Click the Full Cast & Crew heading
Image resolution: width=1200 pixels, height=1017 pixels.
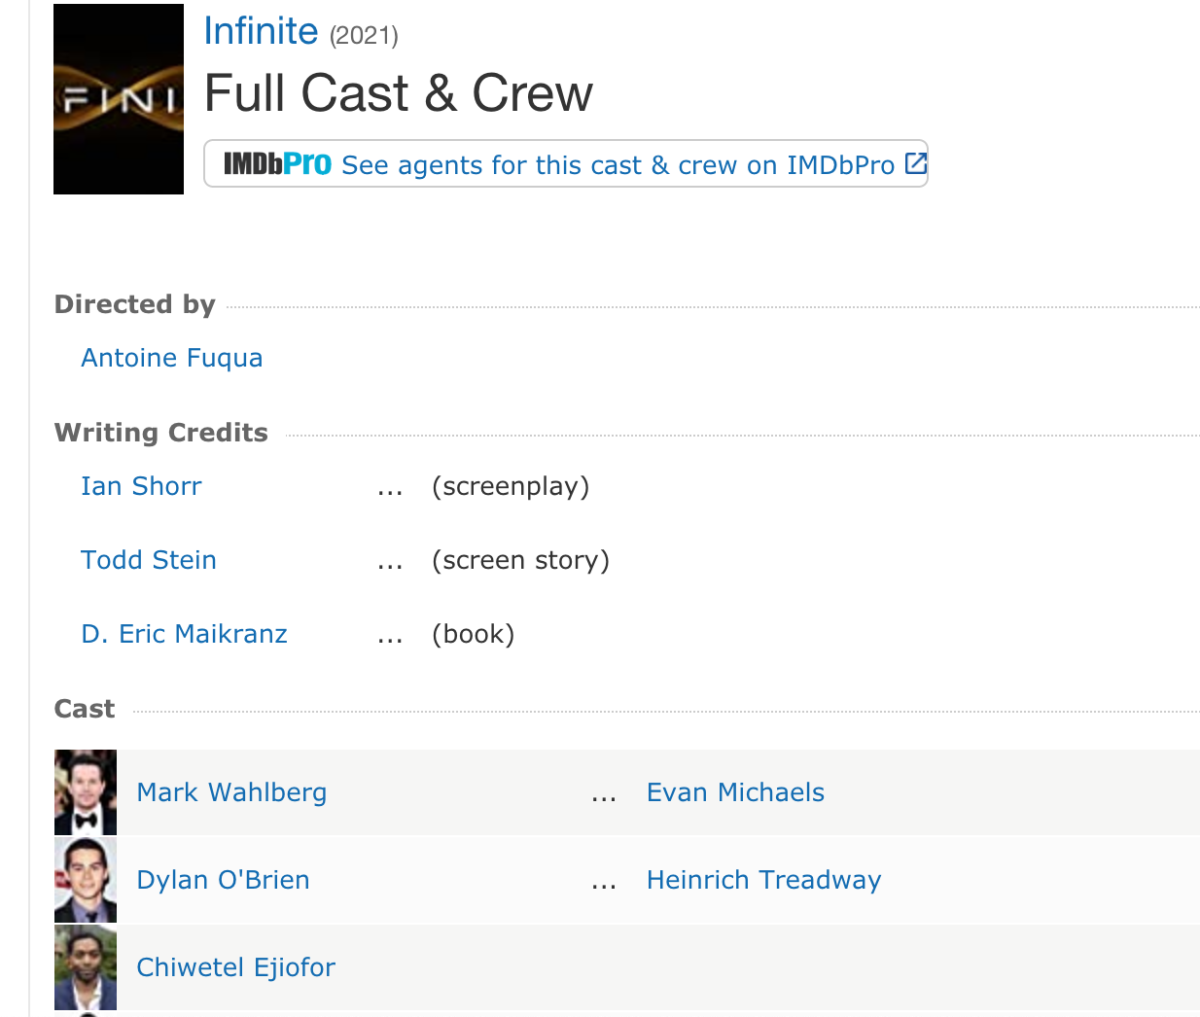pos(398,93)
